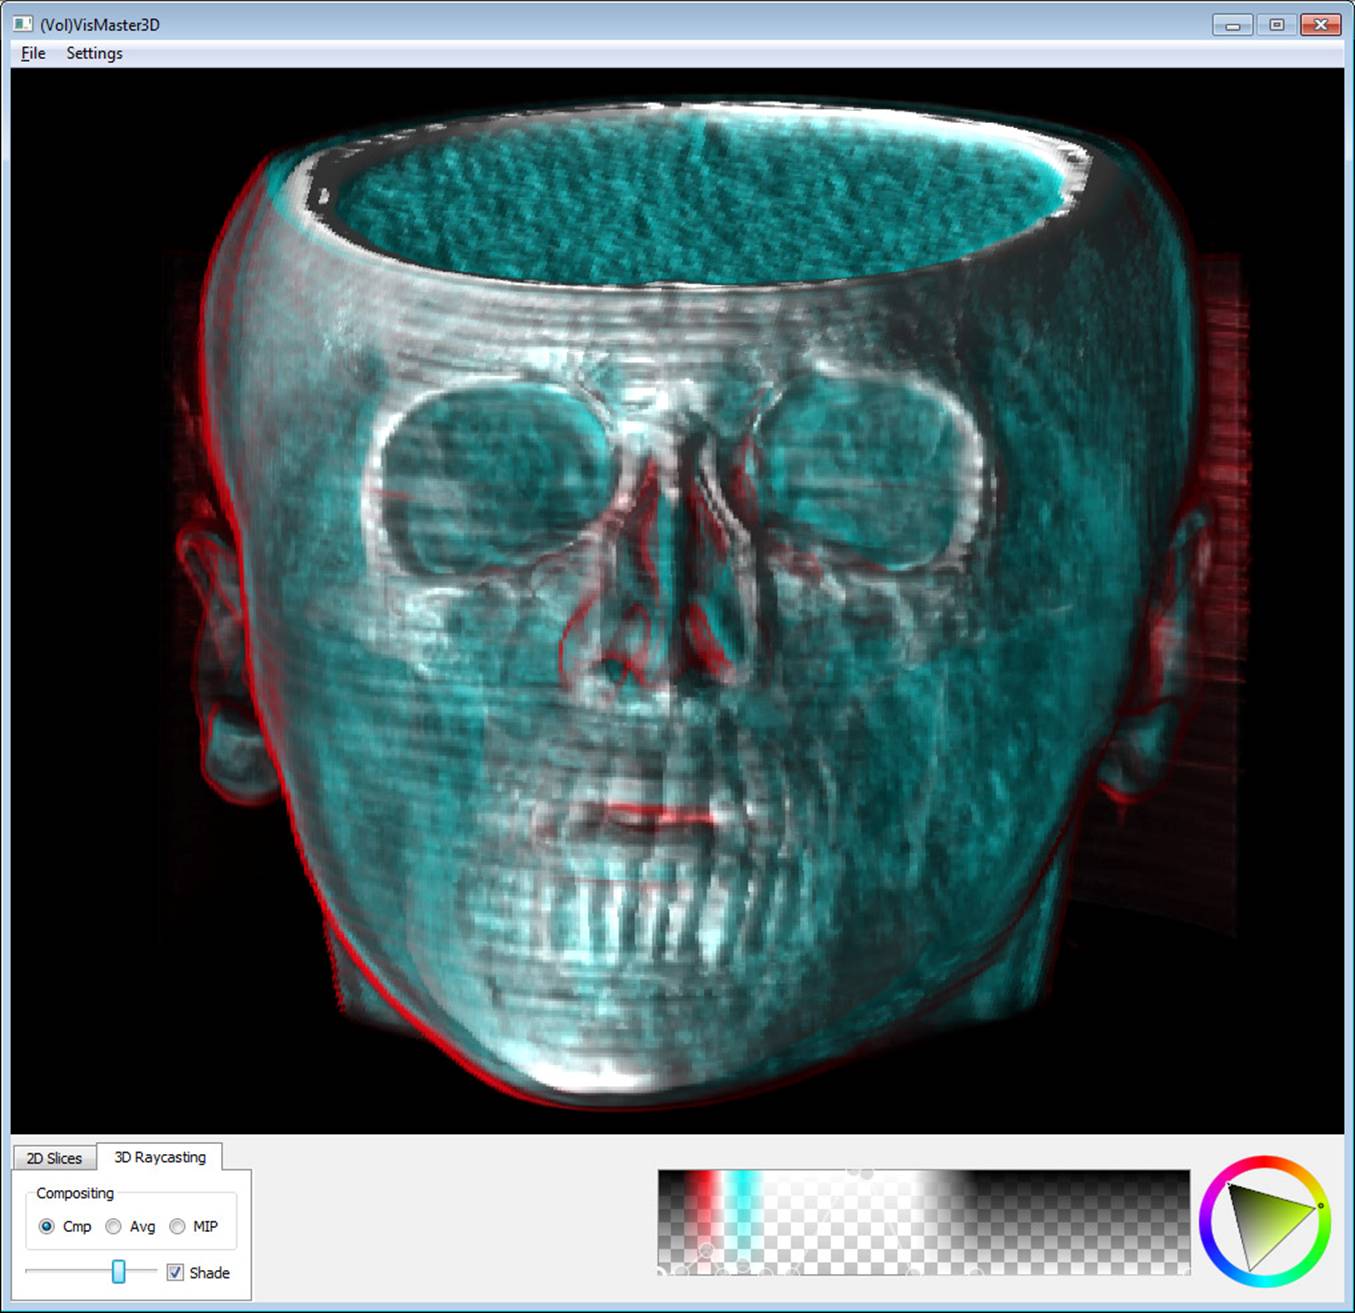Screen dimensions: 1355x1313
Task: Select the Cmp compositing radio button
Action: [46, 1226]
